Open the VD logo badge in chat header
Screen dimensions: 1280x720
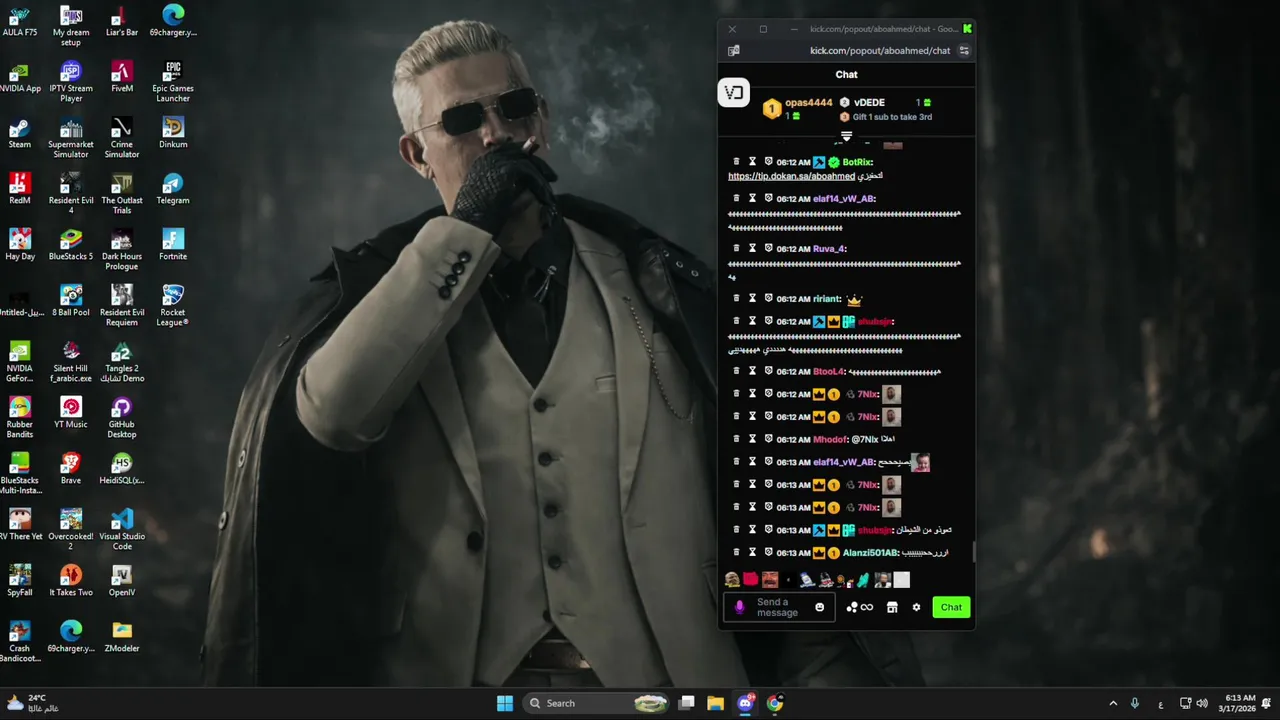[734, 93]
